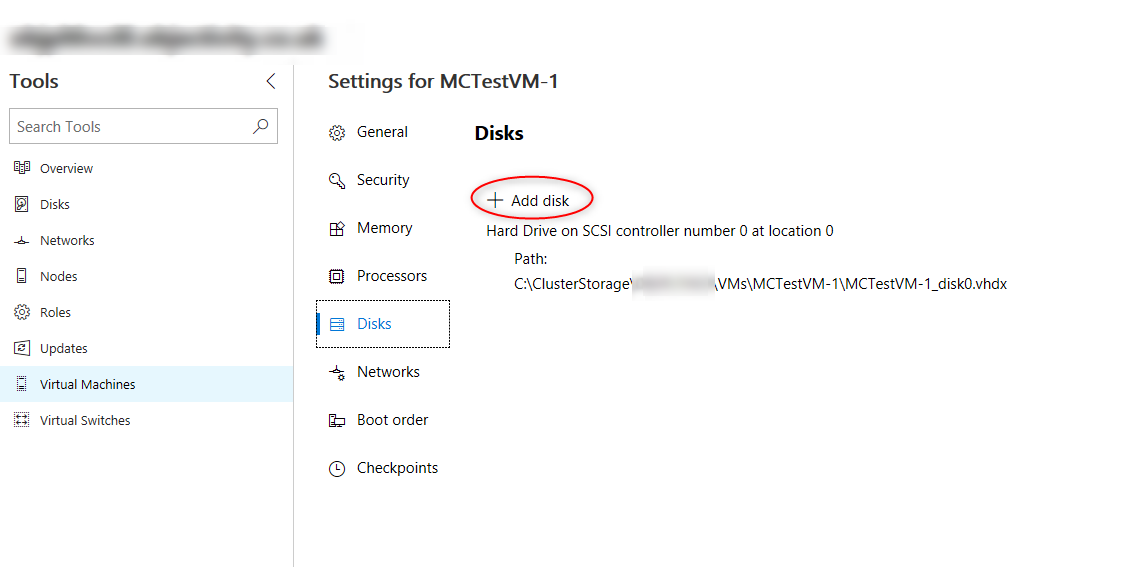Select Virtual Machines in Tools list
The width and height of the screenshot is (1125, 567).
click(x=146, y=384)
